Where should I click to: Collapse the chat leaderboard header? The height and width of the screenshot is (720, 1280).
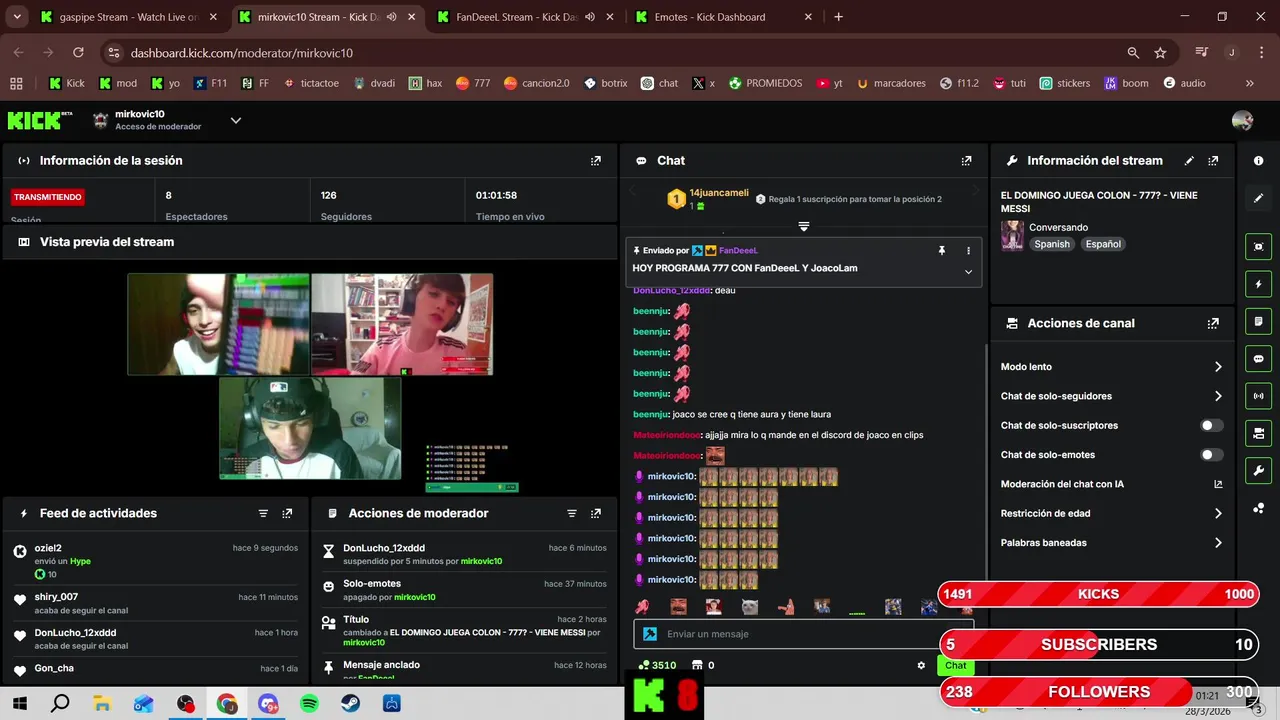(x=804, y=227)
